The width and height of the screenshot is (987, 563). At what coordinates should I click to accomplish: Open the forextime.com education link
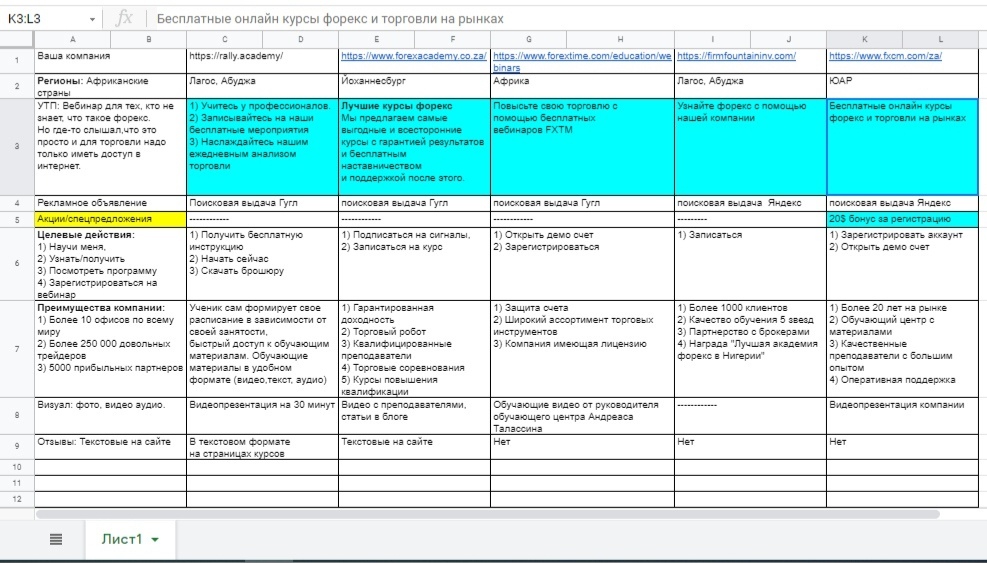pyautogui.click(x=582, y=61)
